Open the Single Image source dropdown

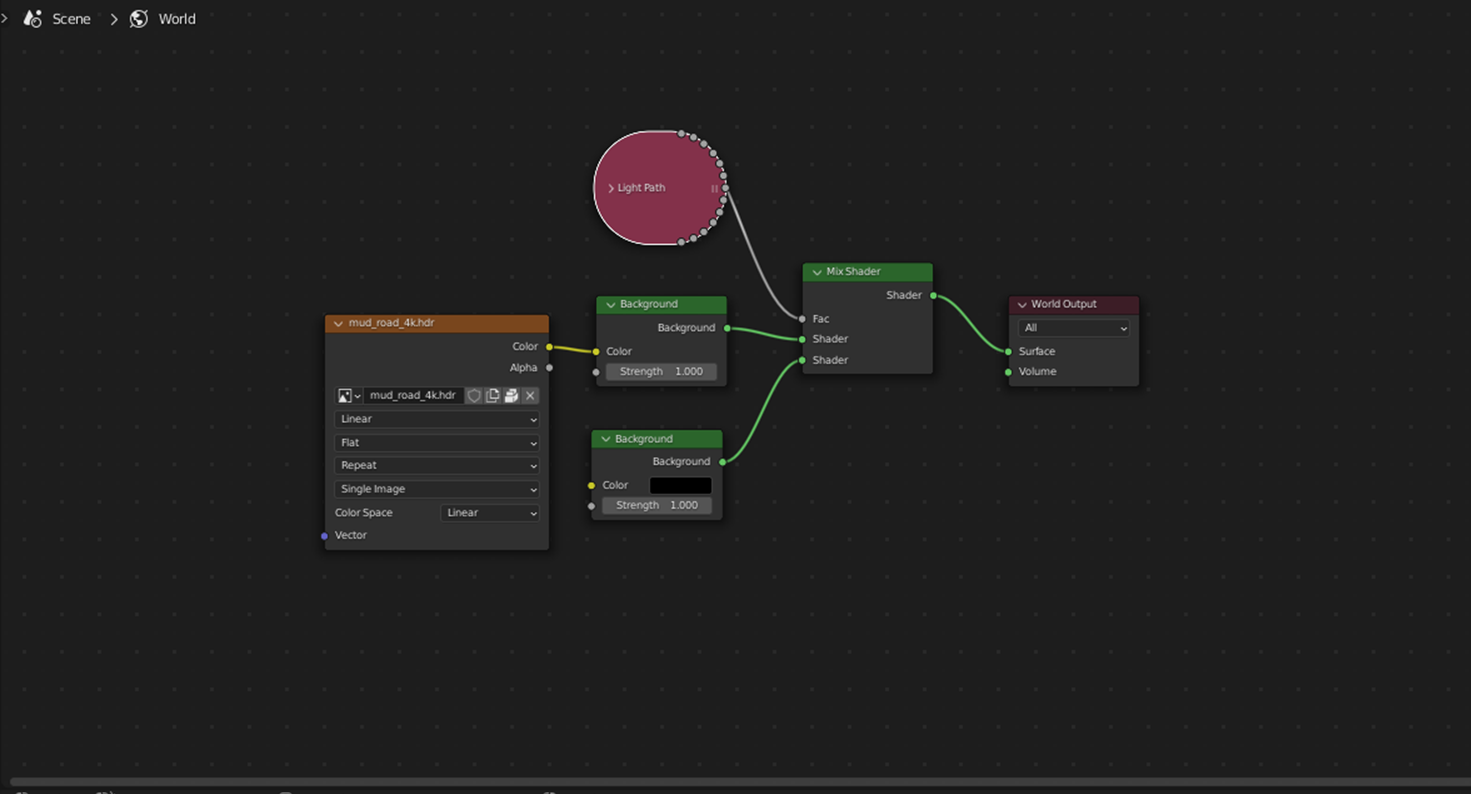437,489
